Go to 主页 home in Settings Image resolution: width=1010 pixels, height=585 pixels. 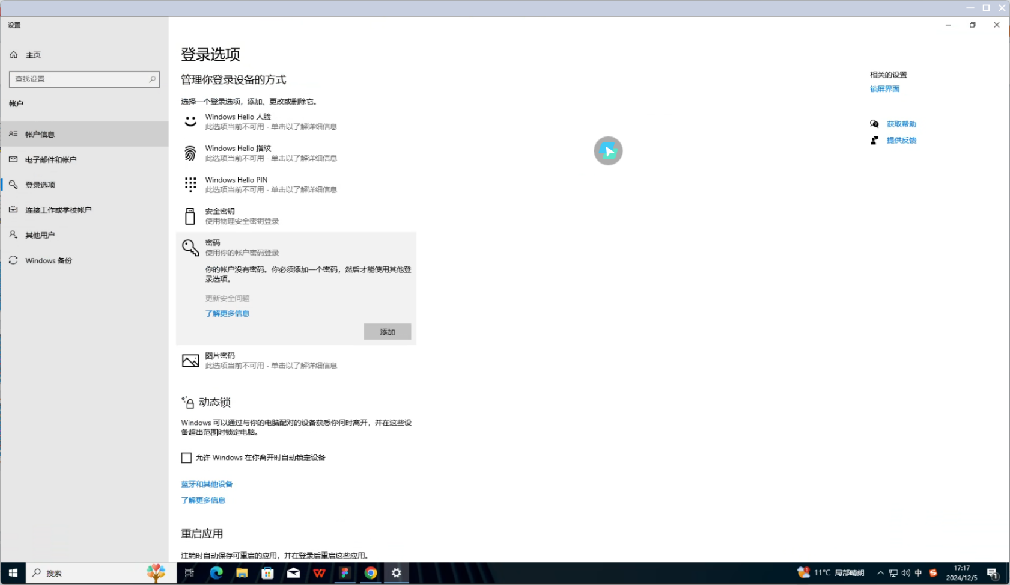(x=33, y=55)
